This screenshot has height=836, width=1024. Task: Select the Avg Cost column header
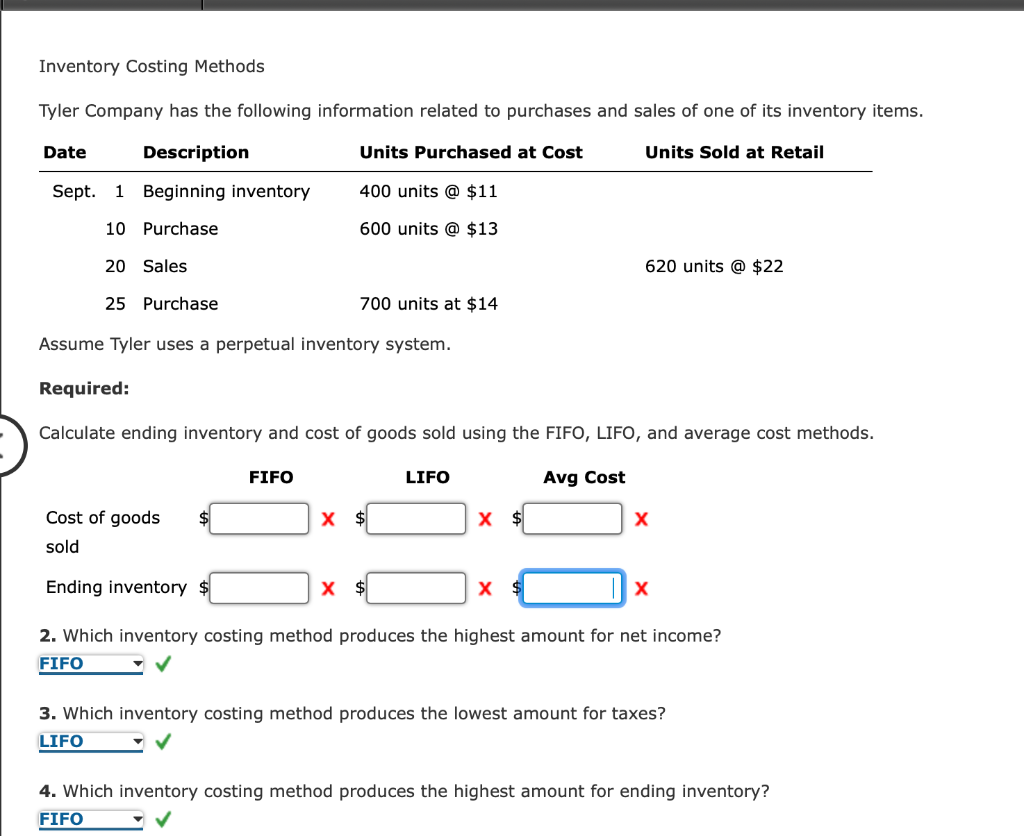point(584,477)
